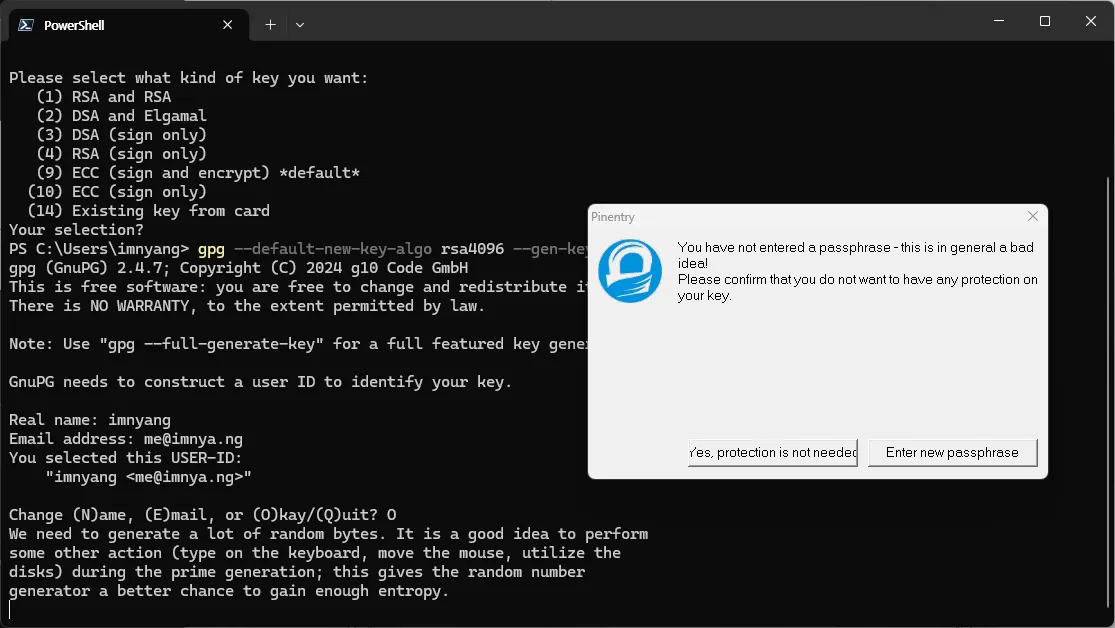Open a new terminal tab with plus
Image resolution: width=1115 pixels, height=628 pixels.
tap(270, 25)
